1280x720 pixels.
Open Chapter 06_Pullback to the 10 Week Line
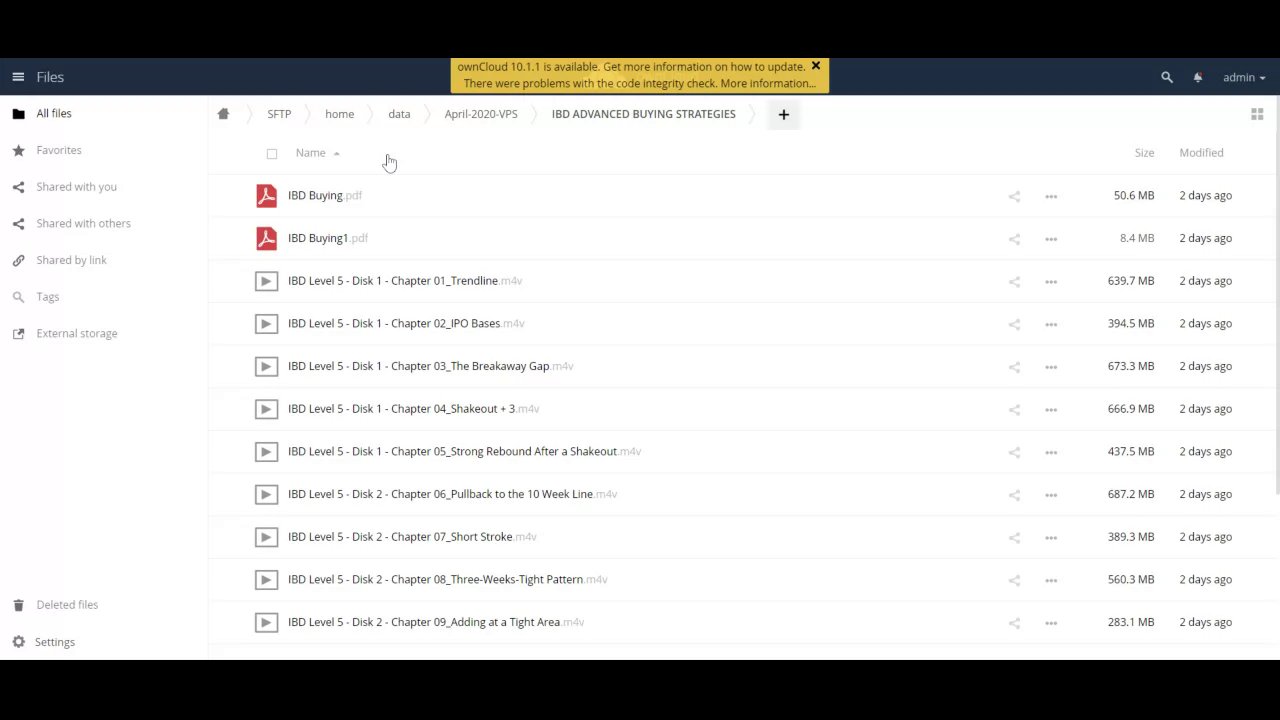coord(452,494)
